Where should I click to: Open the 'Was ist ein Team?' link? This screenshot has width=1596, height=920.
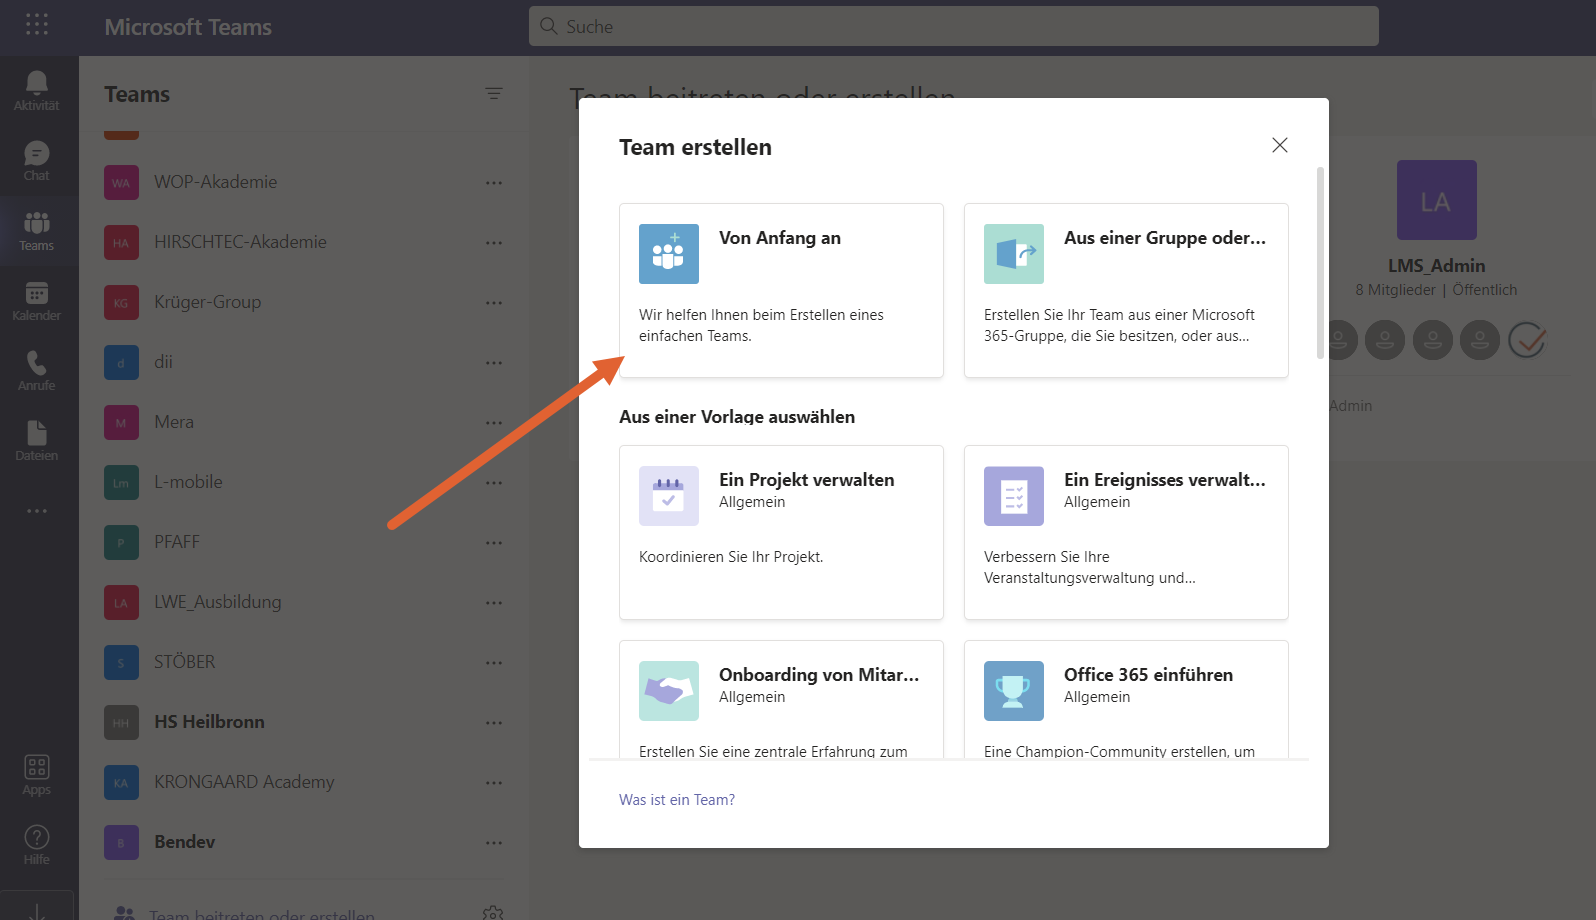[x=677, y=800]
